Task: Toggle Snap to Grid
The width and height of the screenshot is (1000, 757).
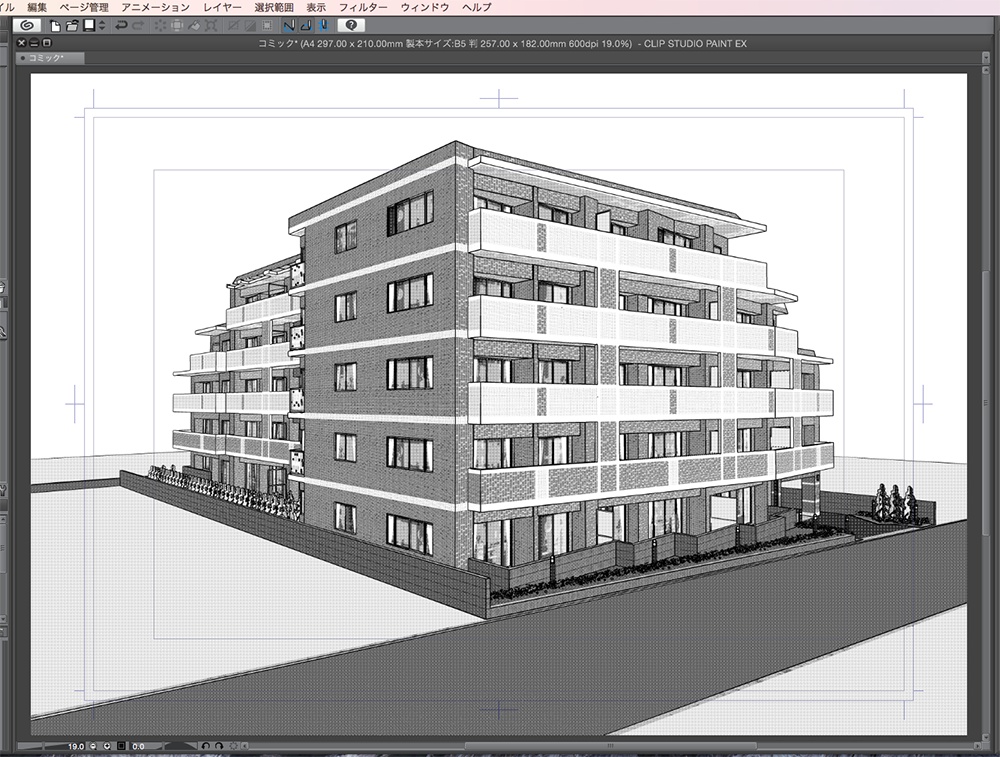Action: pyautogui.click(x=321, y=27)
